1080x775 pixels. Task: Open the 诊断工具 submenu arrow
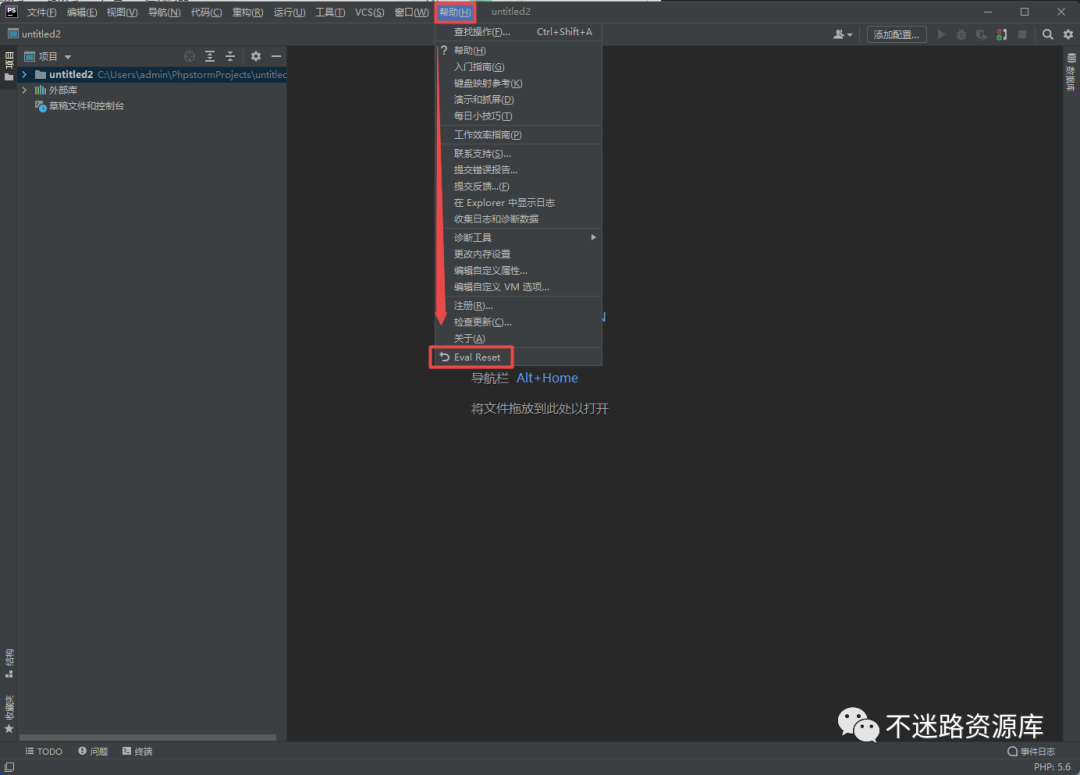pos(593,238)
